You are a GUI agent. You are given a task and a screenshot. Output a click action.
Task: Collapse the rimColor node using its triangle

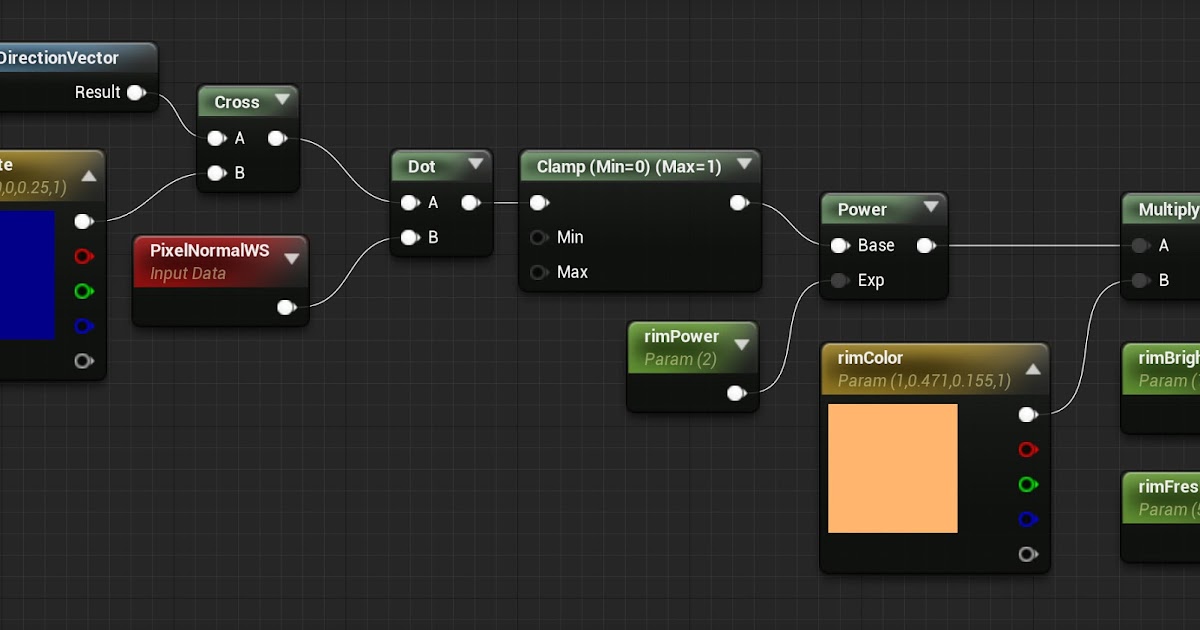(1033, 367)
